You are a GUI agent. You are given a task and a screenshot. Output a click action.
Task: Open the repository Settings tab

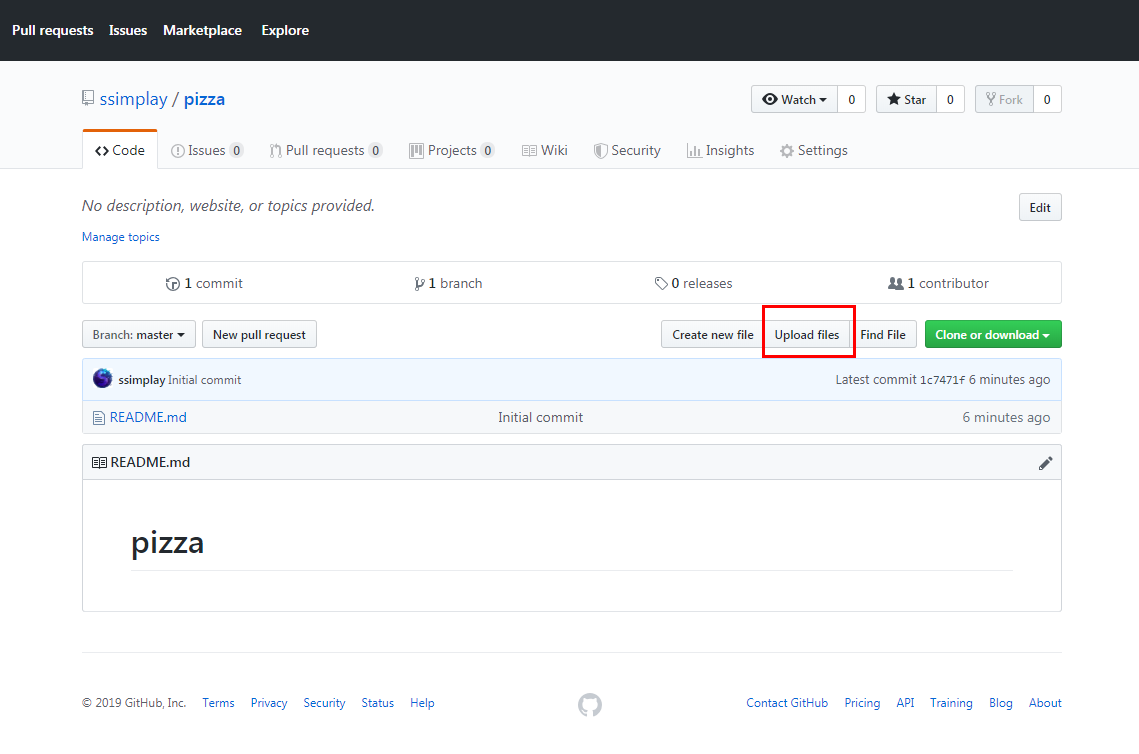pos(814,150)
